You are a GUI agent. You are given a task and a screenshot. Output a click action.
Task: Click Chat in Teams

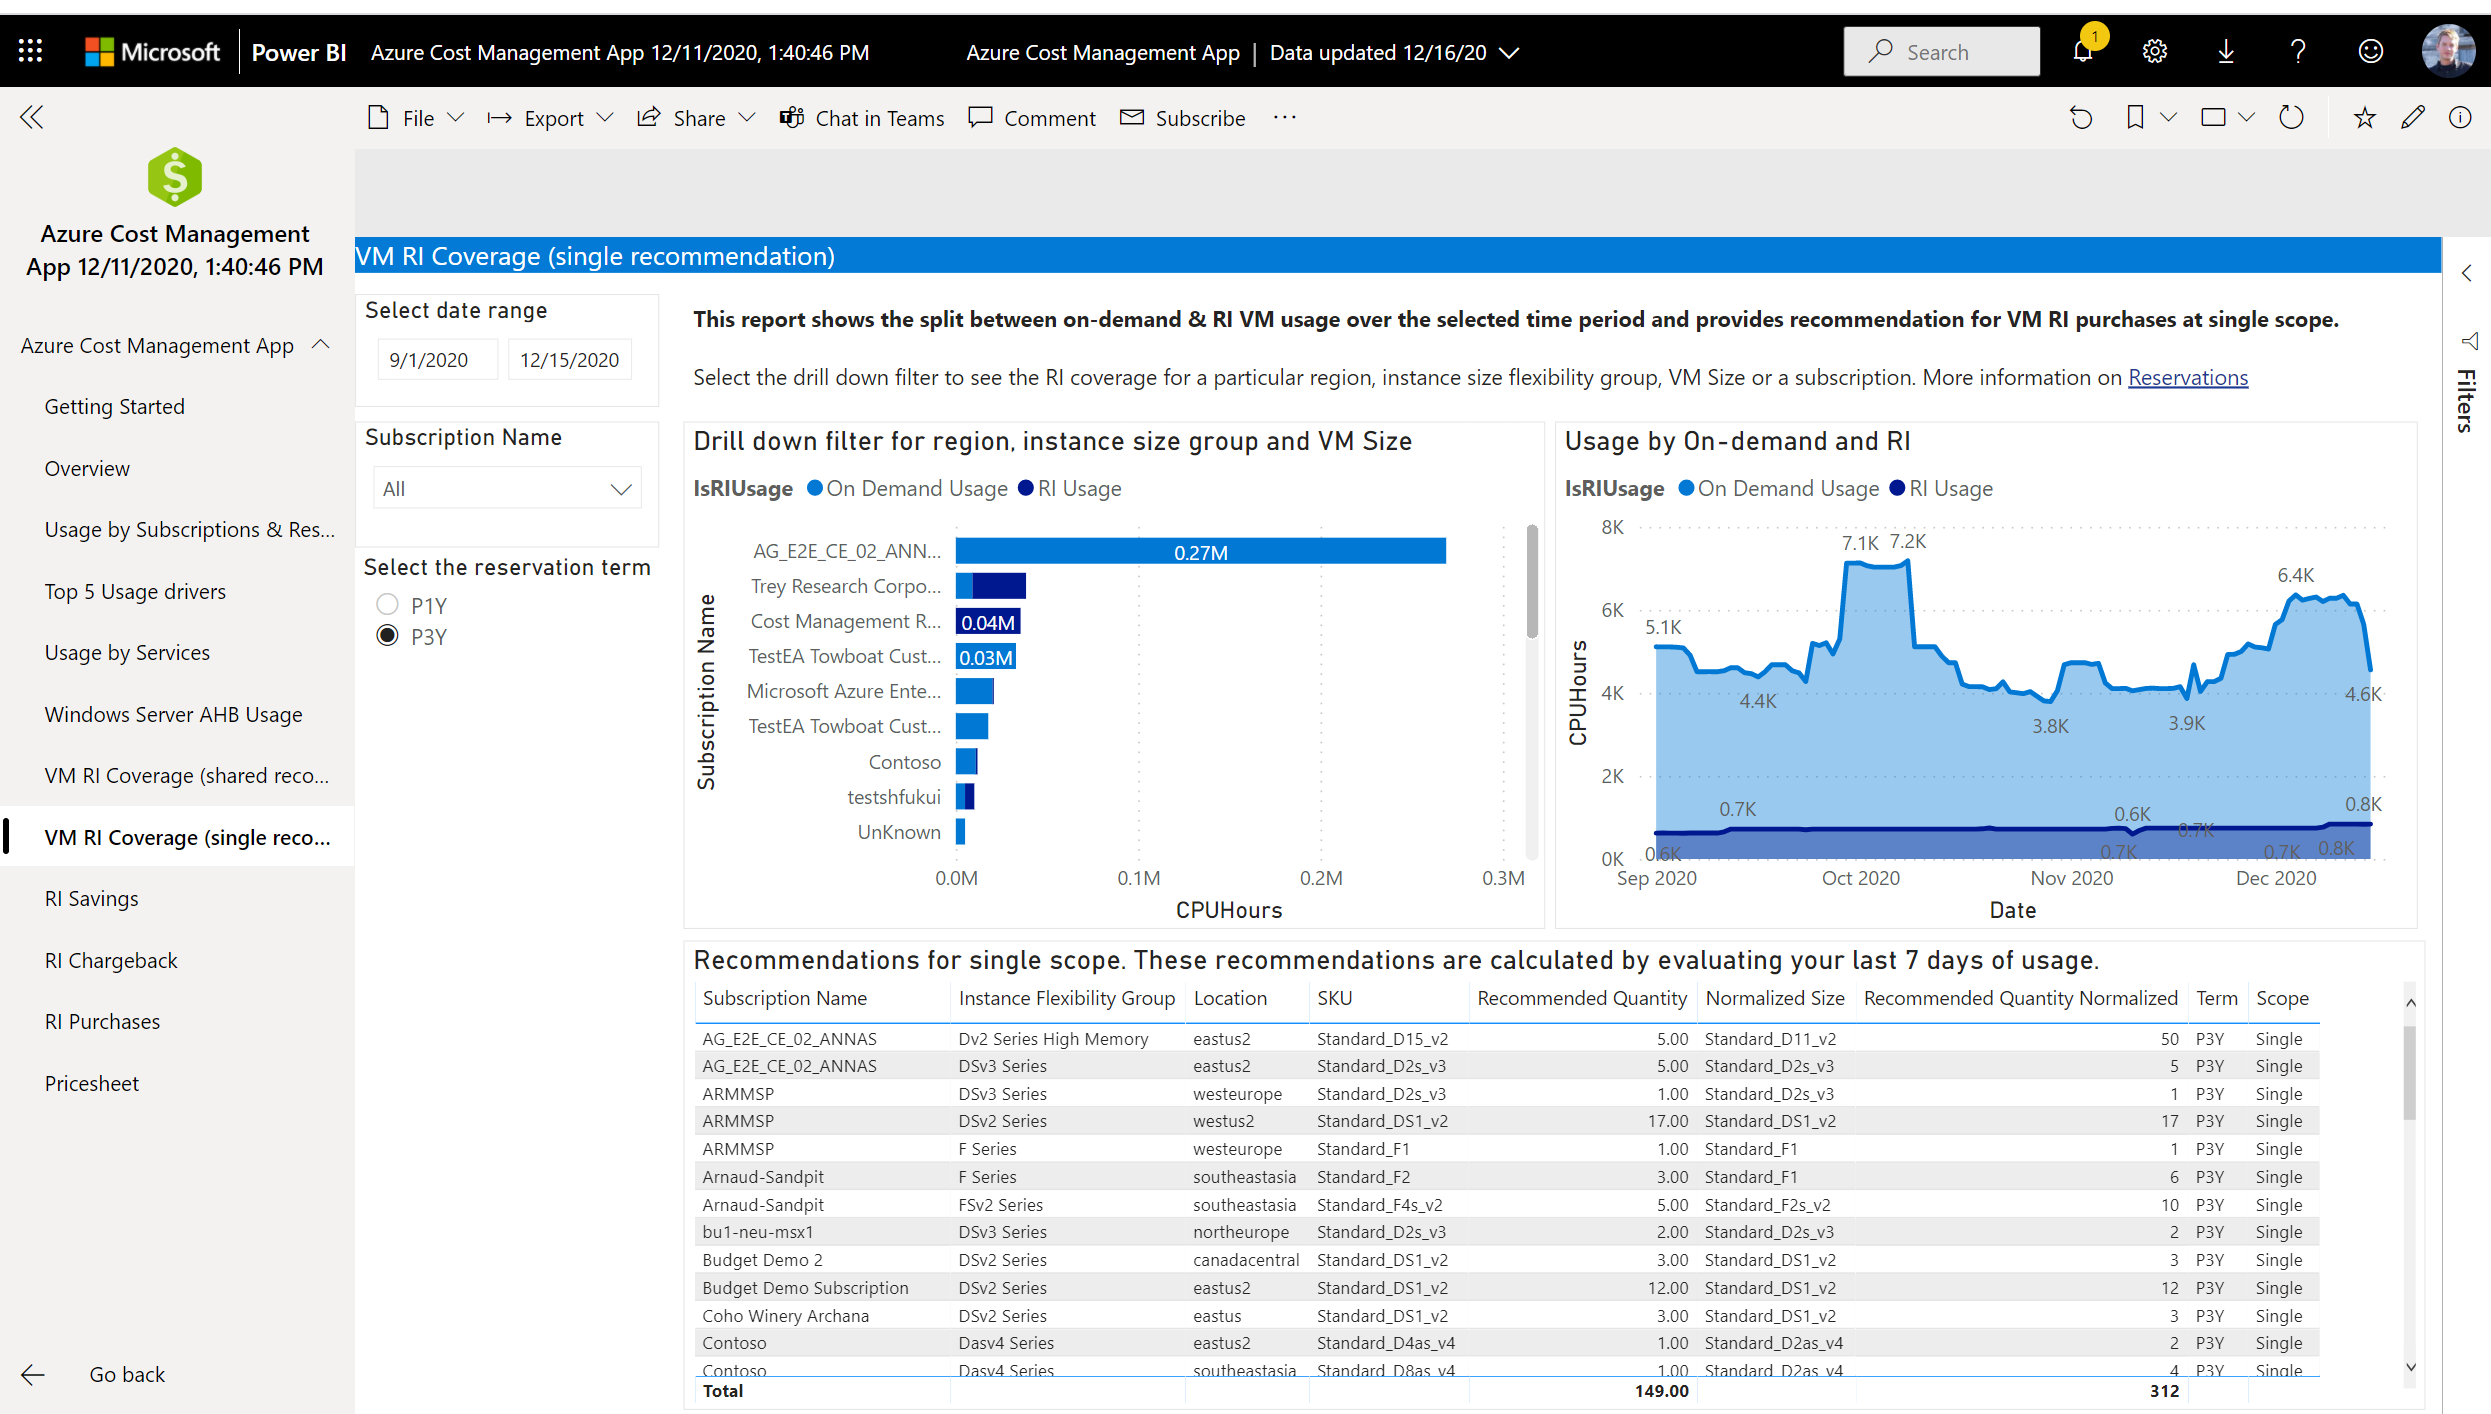coord(862,118)
